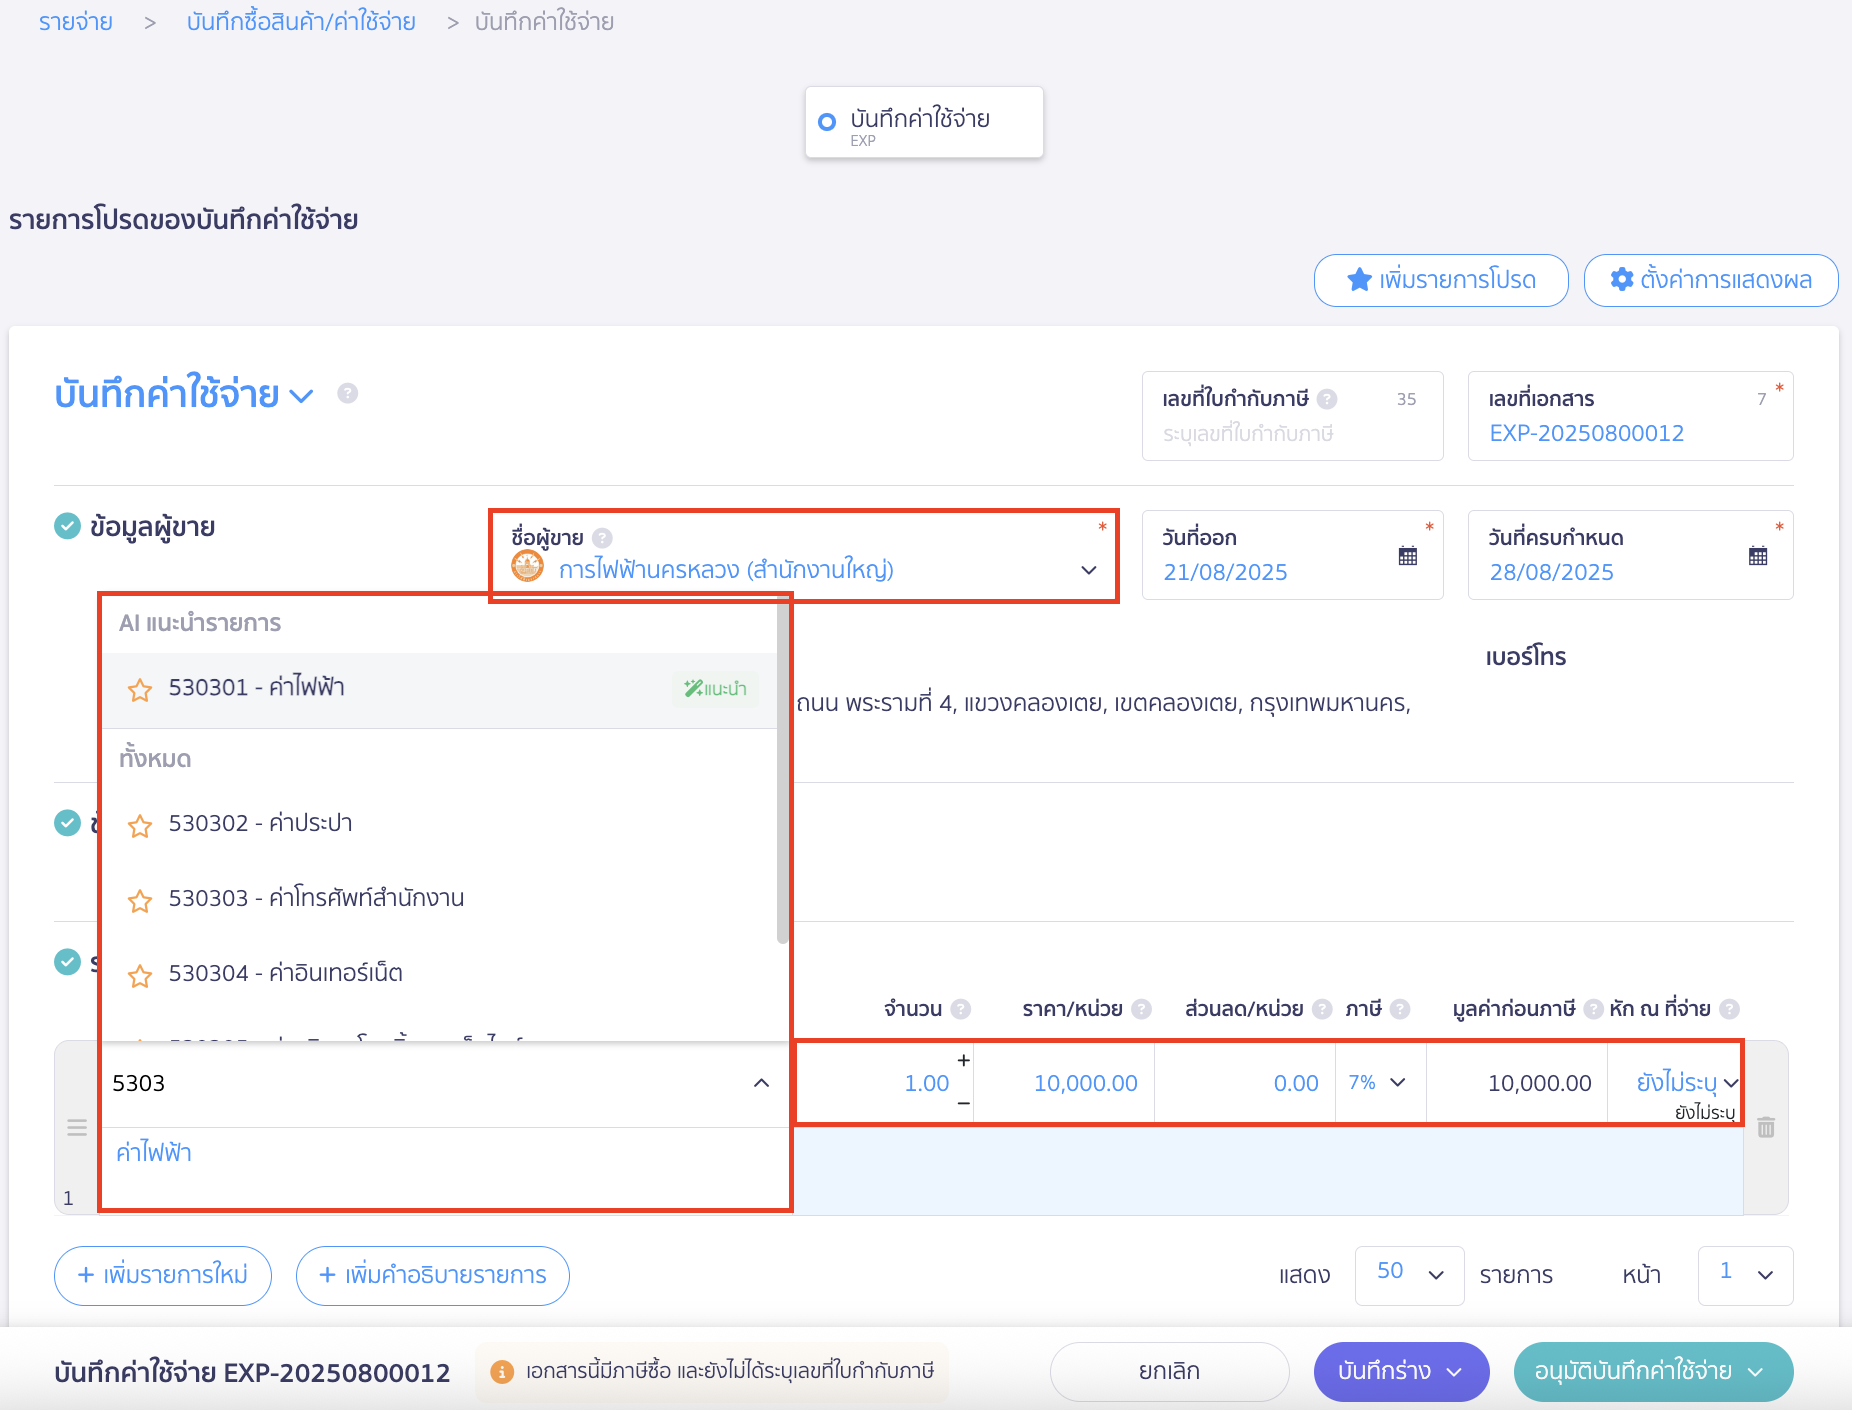1852x1410 pixels.
Task: Open the 50 items per page dropdown
Action: click(1409, 1275)
